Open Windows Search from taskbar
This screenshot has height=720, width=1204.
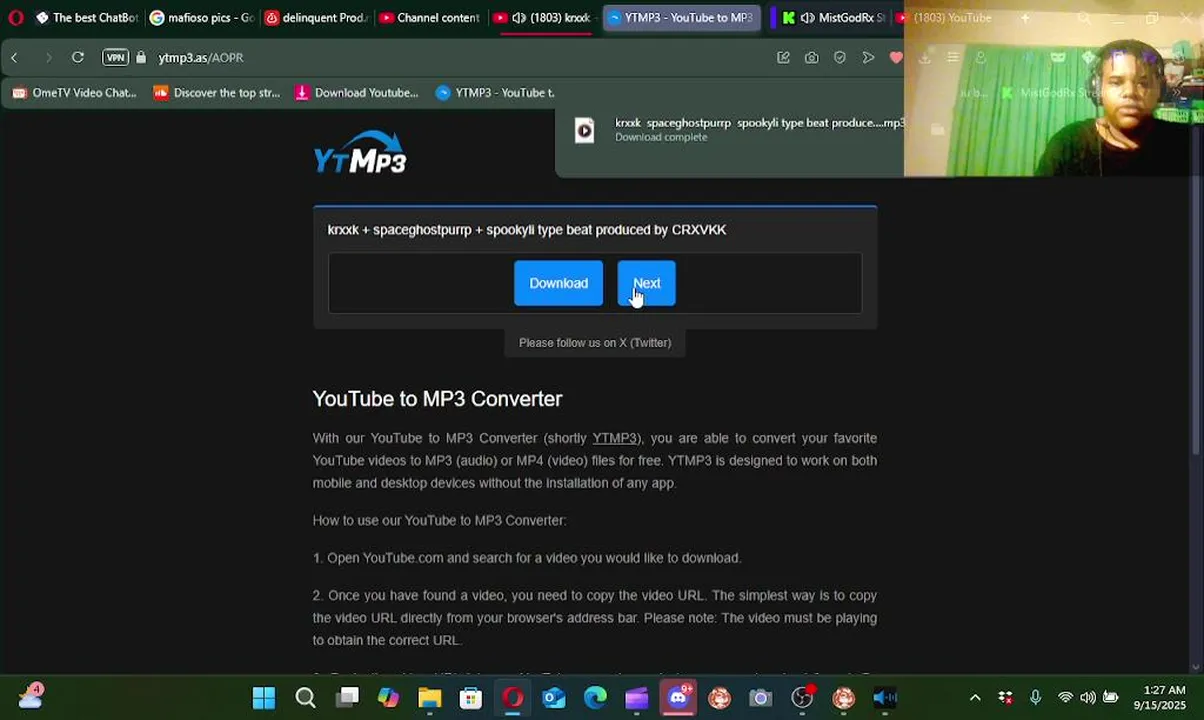[x=305, y=698]
